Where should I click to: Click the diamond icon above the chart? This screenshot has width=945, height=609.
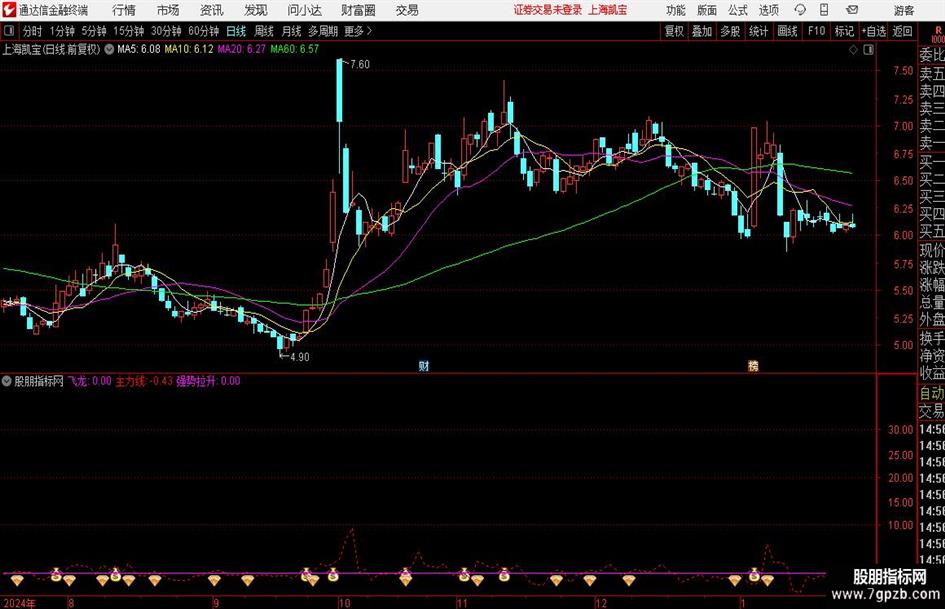click(x=853, y=50)
